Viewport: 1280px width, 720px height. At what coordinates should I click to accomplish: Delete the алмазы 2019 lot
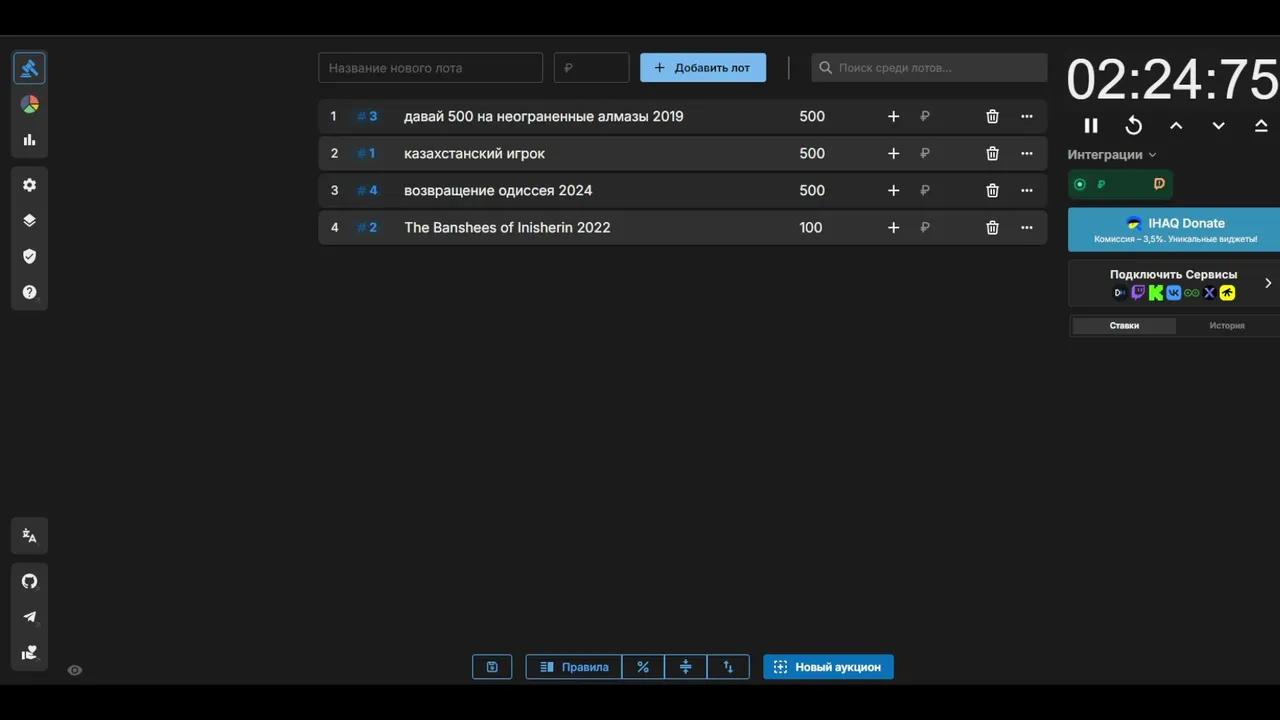992,116
